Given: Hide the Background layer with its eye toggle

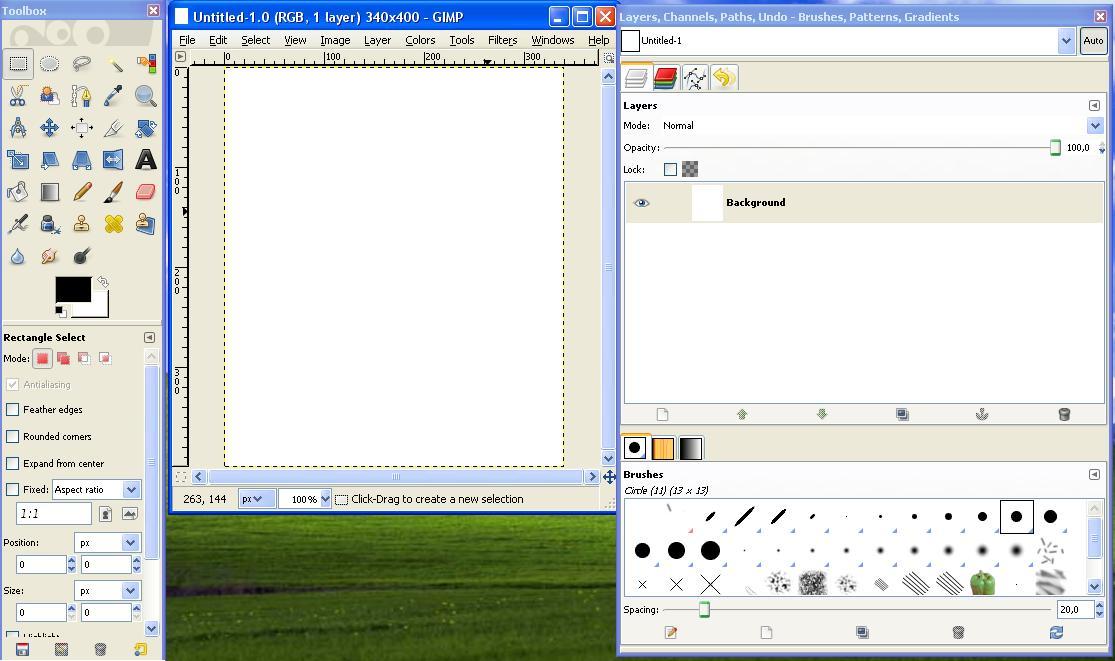Looking at the screenshot, I should point(641,202).
